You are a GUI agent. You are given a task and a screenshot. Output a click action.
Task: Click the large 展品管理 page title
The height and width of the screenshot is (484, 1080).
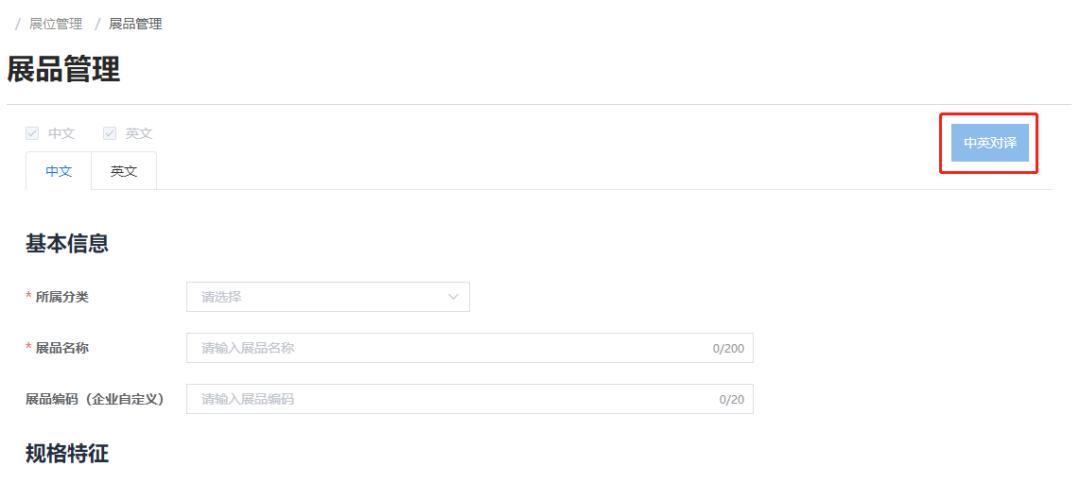coord(63,69)
